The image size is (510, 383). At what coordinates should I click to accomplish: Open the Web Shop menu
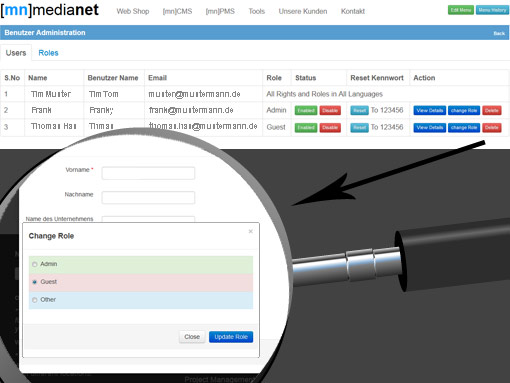tap(133, 11)
